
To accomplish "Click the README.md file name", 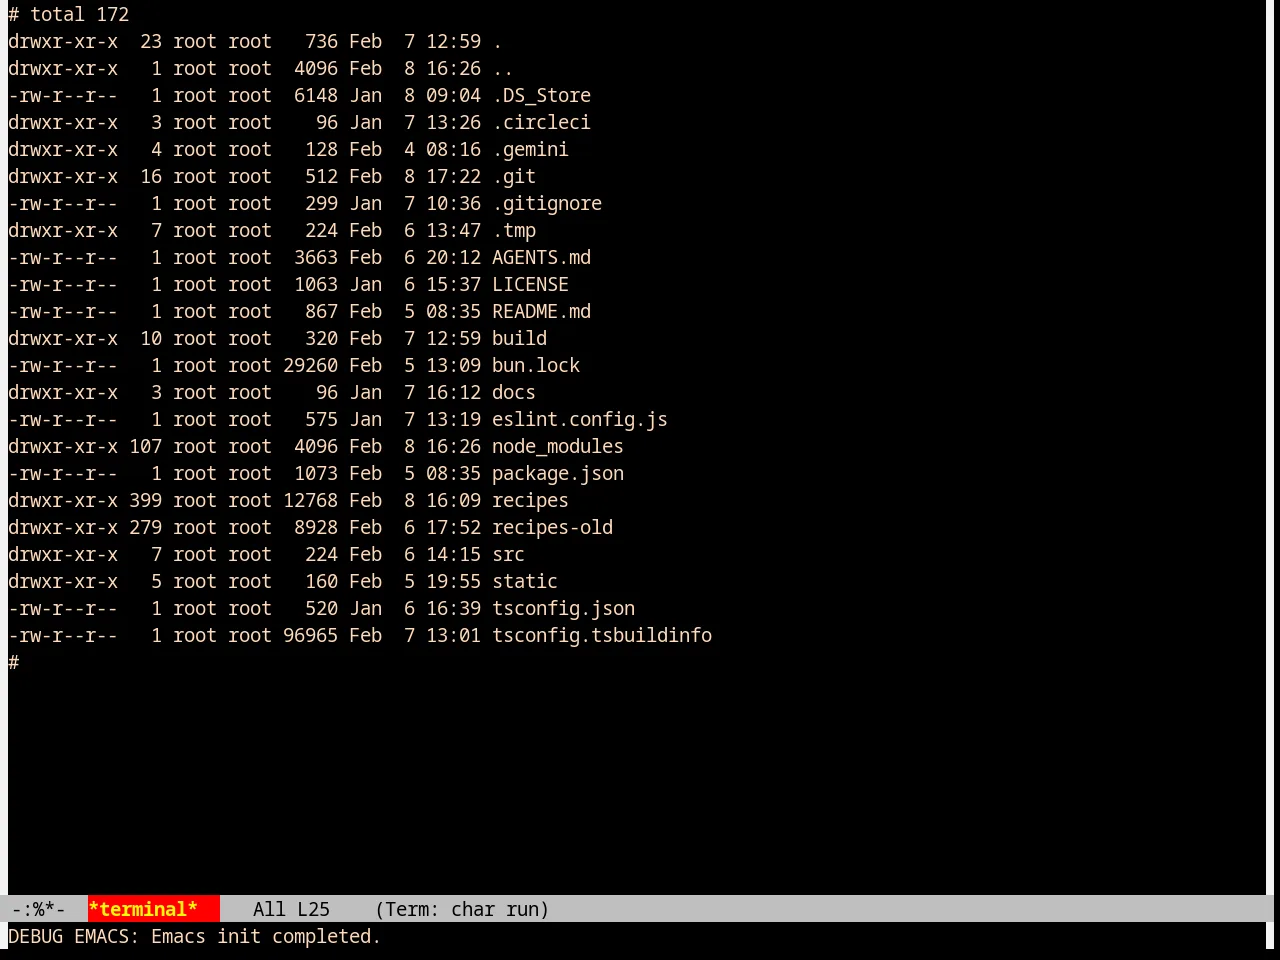I will click(x=541, y=311).
